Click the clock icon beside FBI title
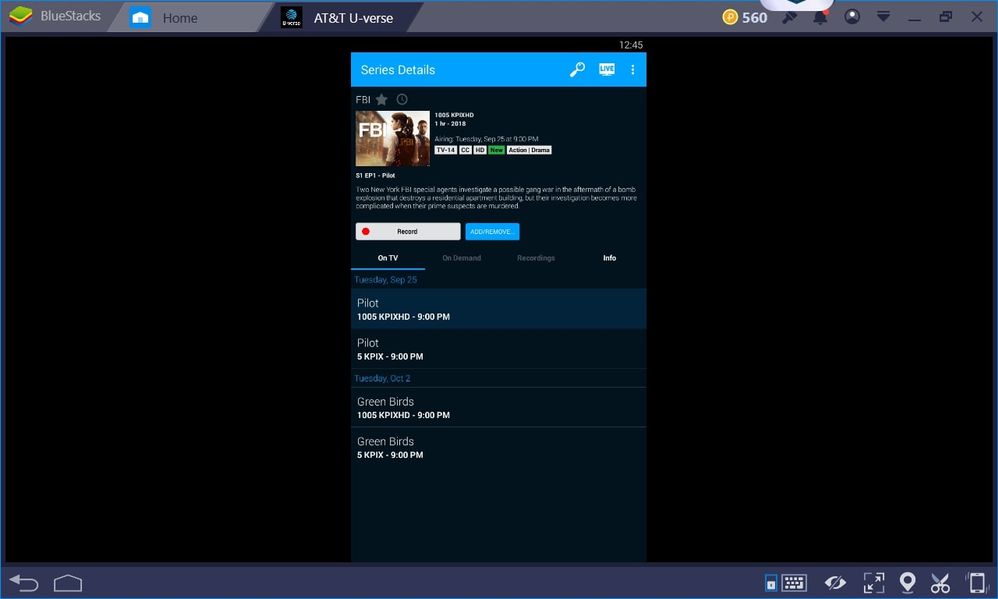998x599 pixels. (402, 100)
